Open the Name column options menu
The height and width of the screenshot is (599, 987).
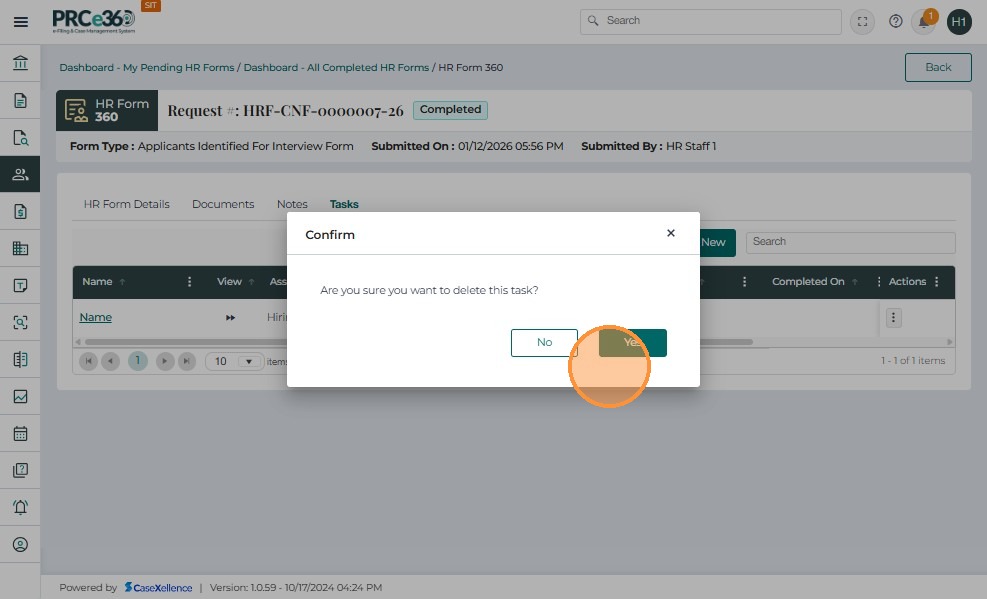pos(189,282)
